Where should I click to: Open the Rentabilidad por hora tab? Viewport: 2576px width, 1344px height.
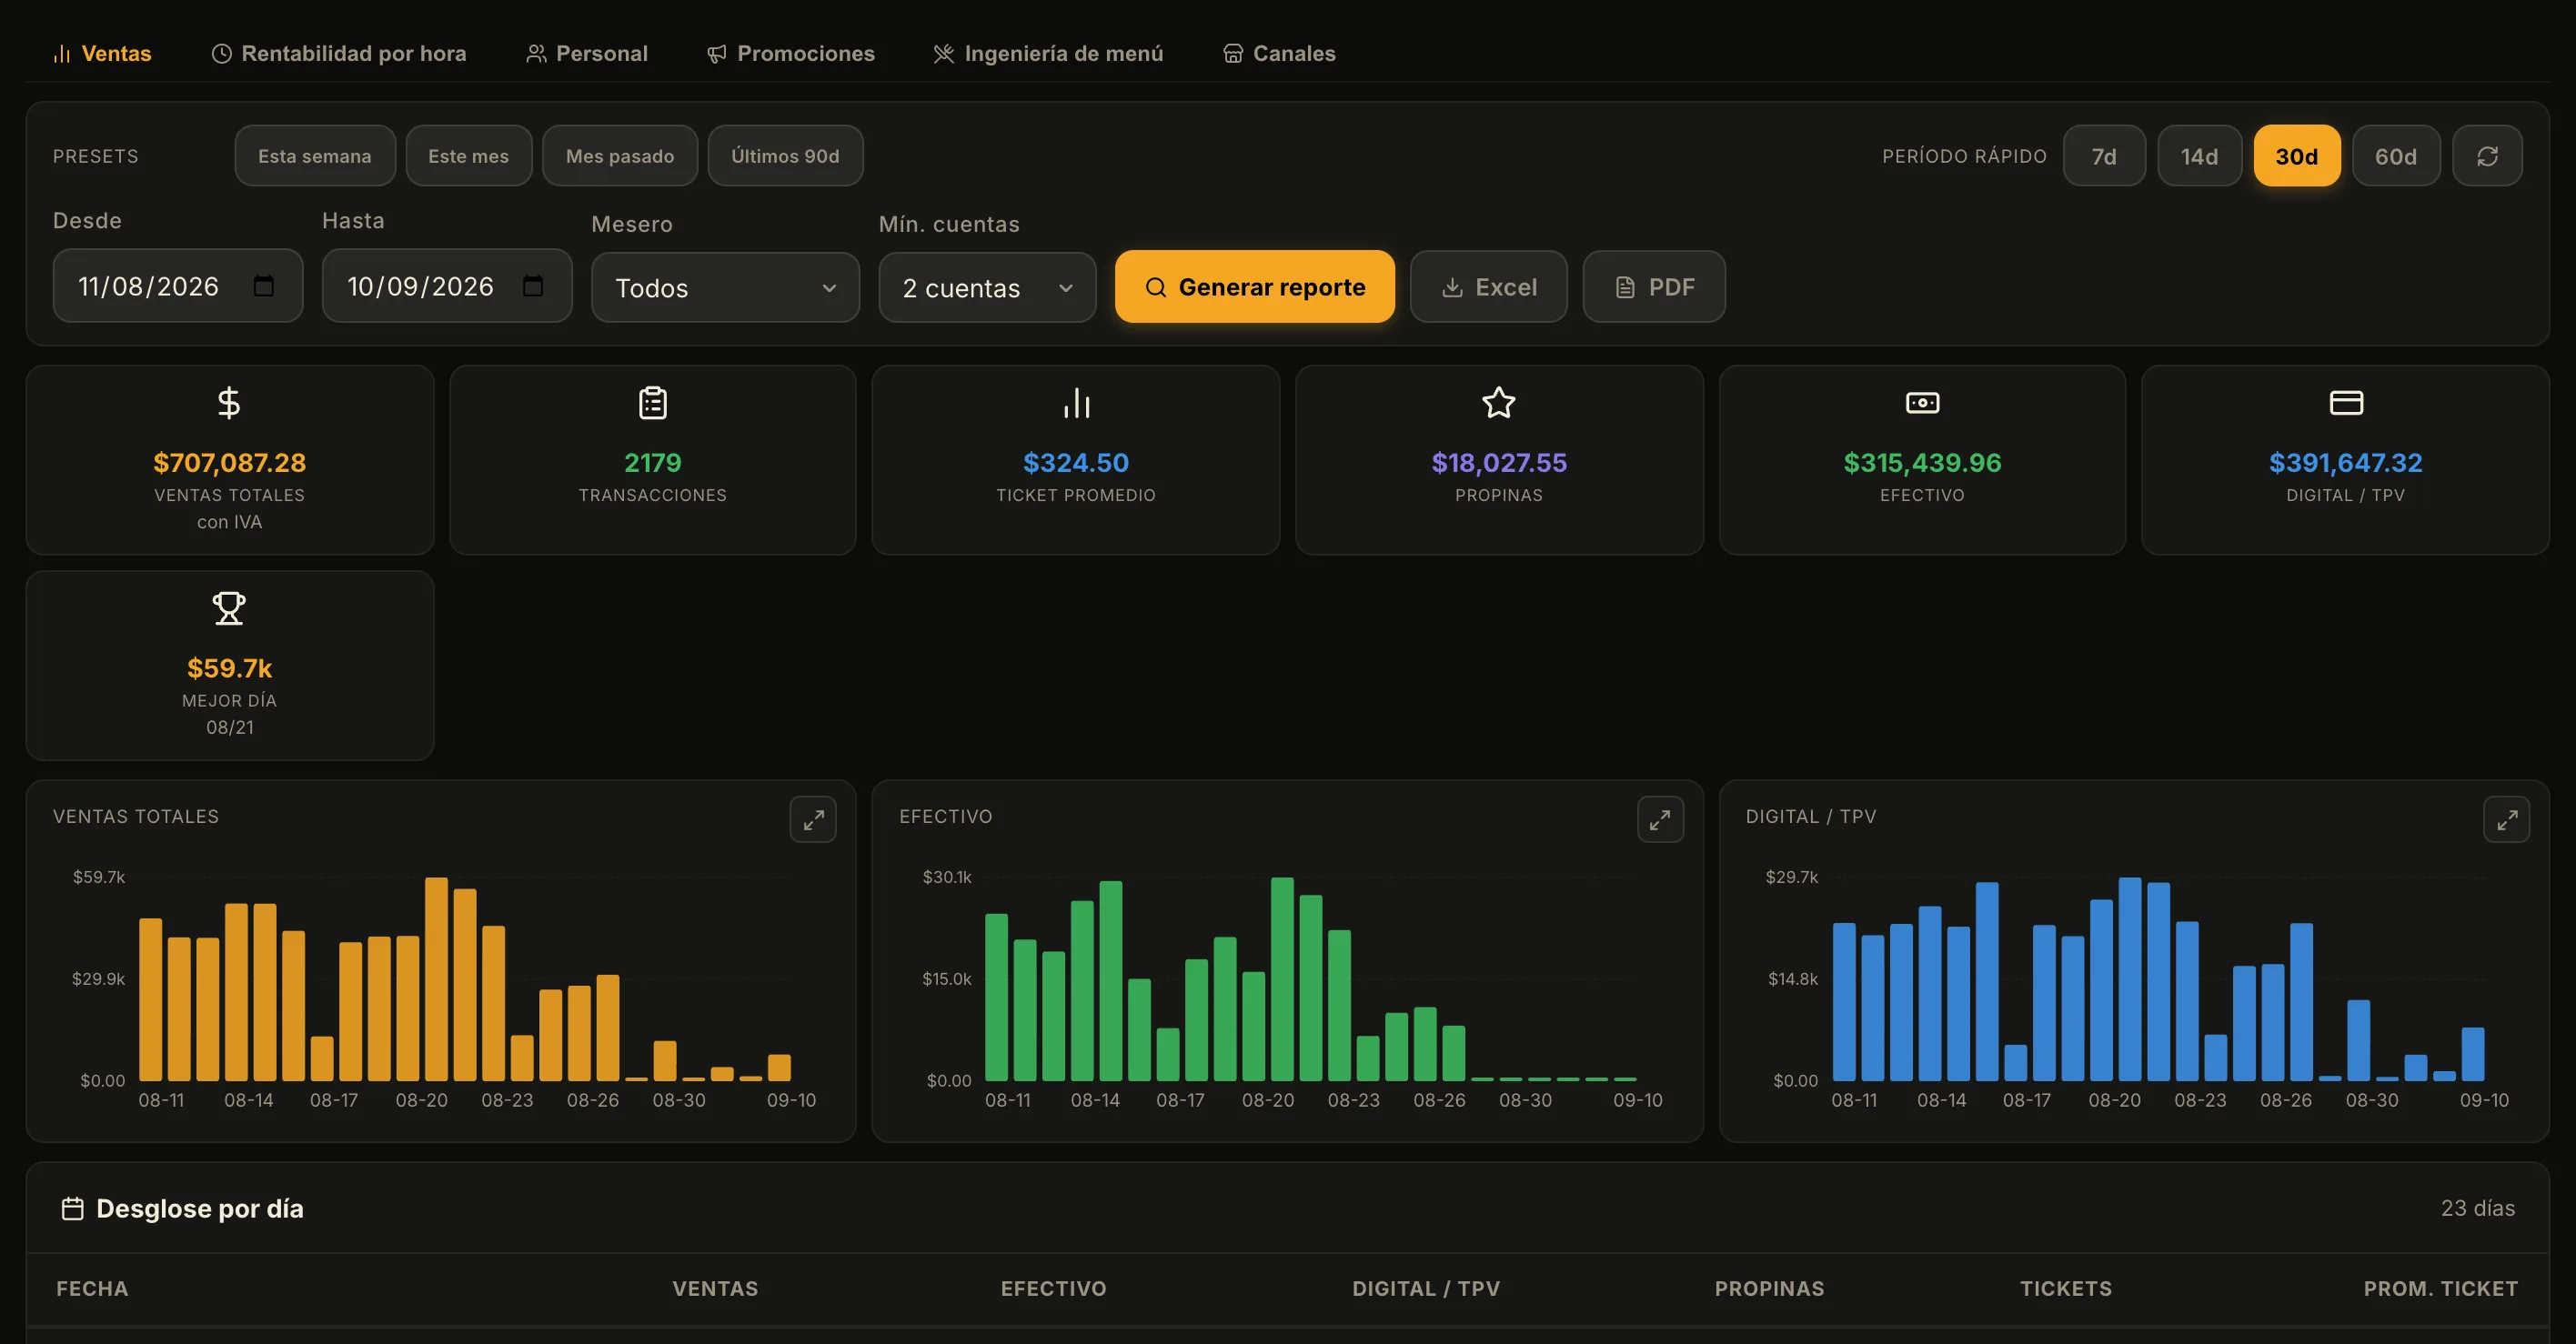click(x=339, y=53)
